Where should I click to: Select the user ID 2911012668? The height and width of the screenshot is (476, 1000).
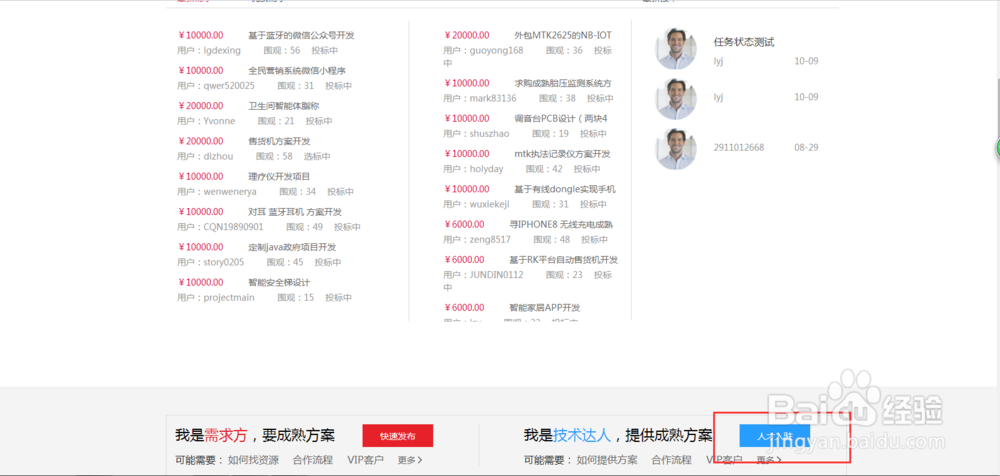click(739, 147)
